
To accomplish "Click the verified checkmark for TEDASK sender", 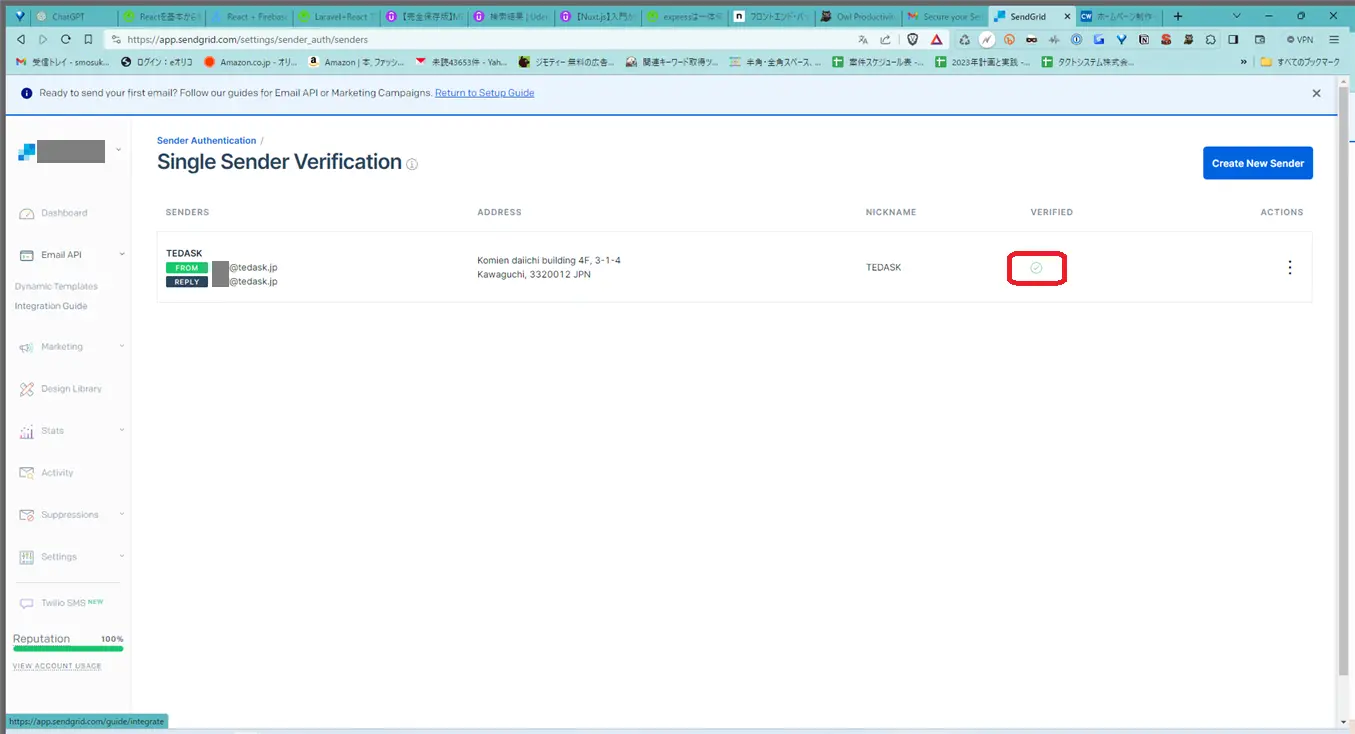I will 1036,268.
